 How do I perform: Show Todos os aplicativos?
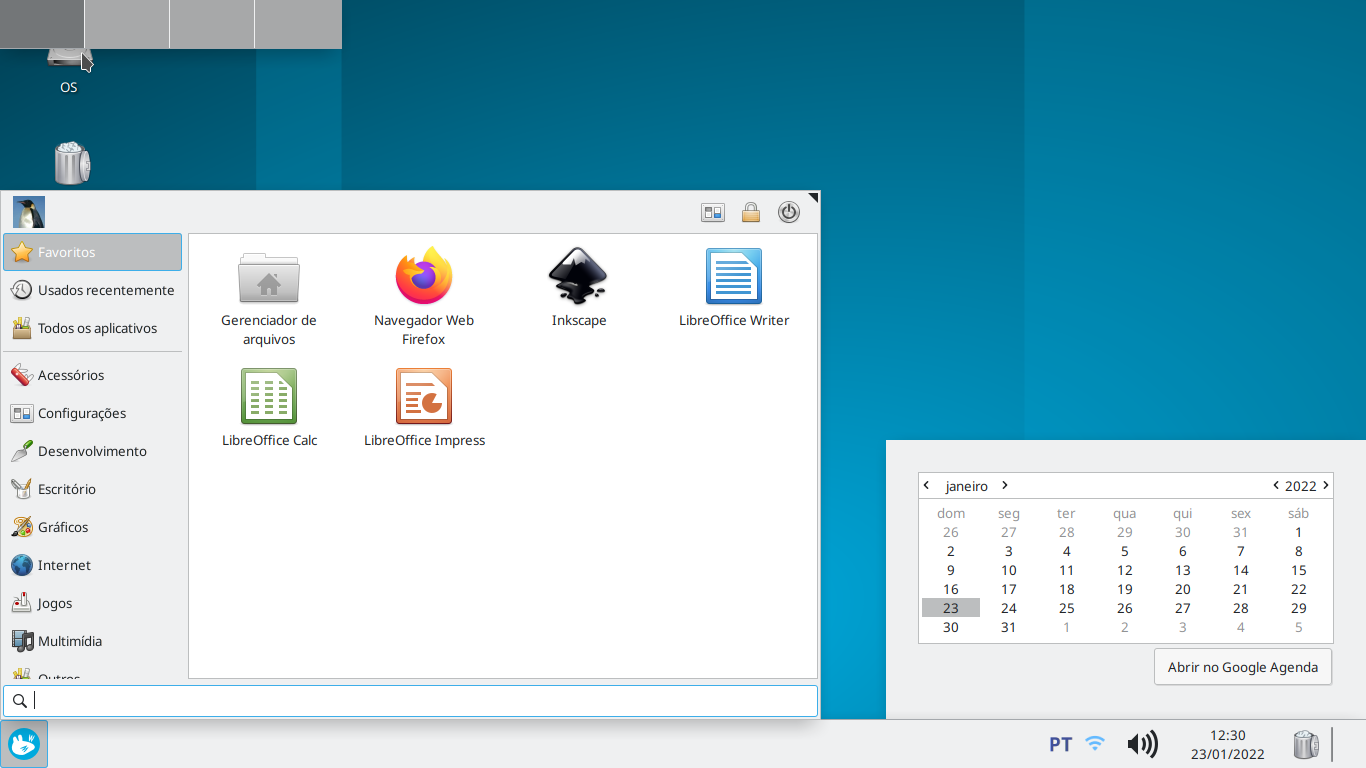(93, 328)
